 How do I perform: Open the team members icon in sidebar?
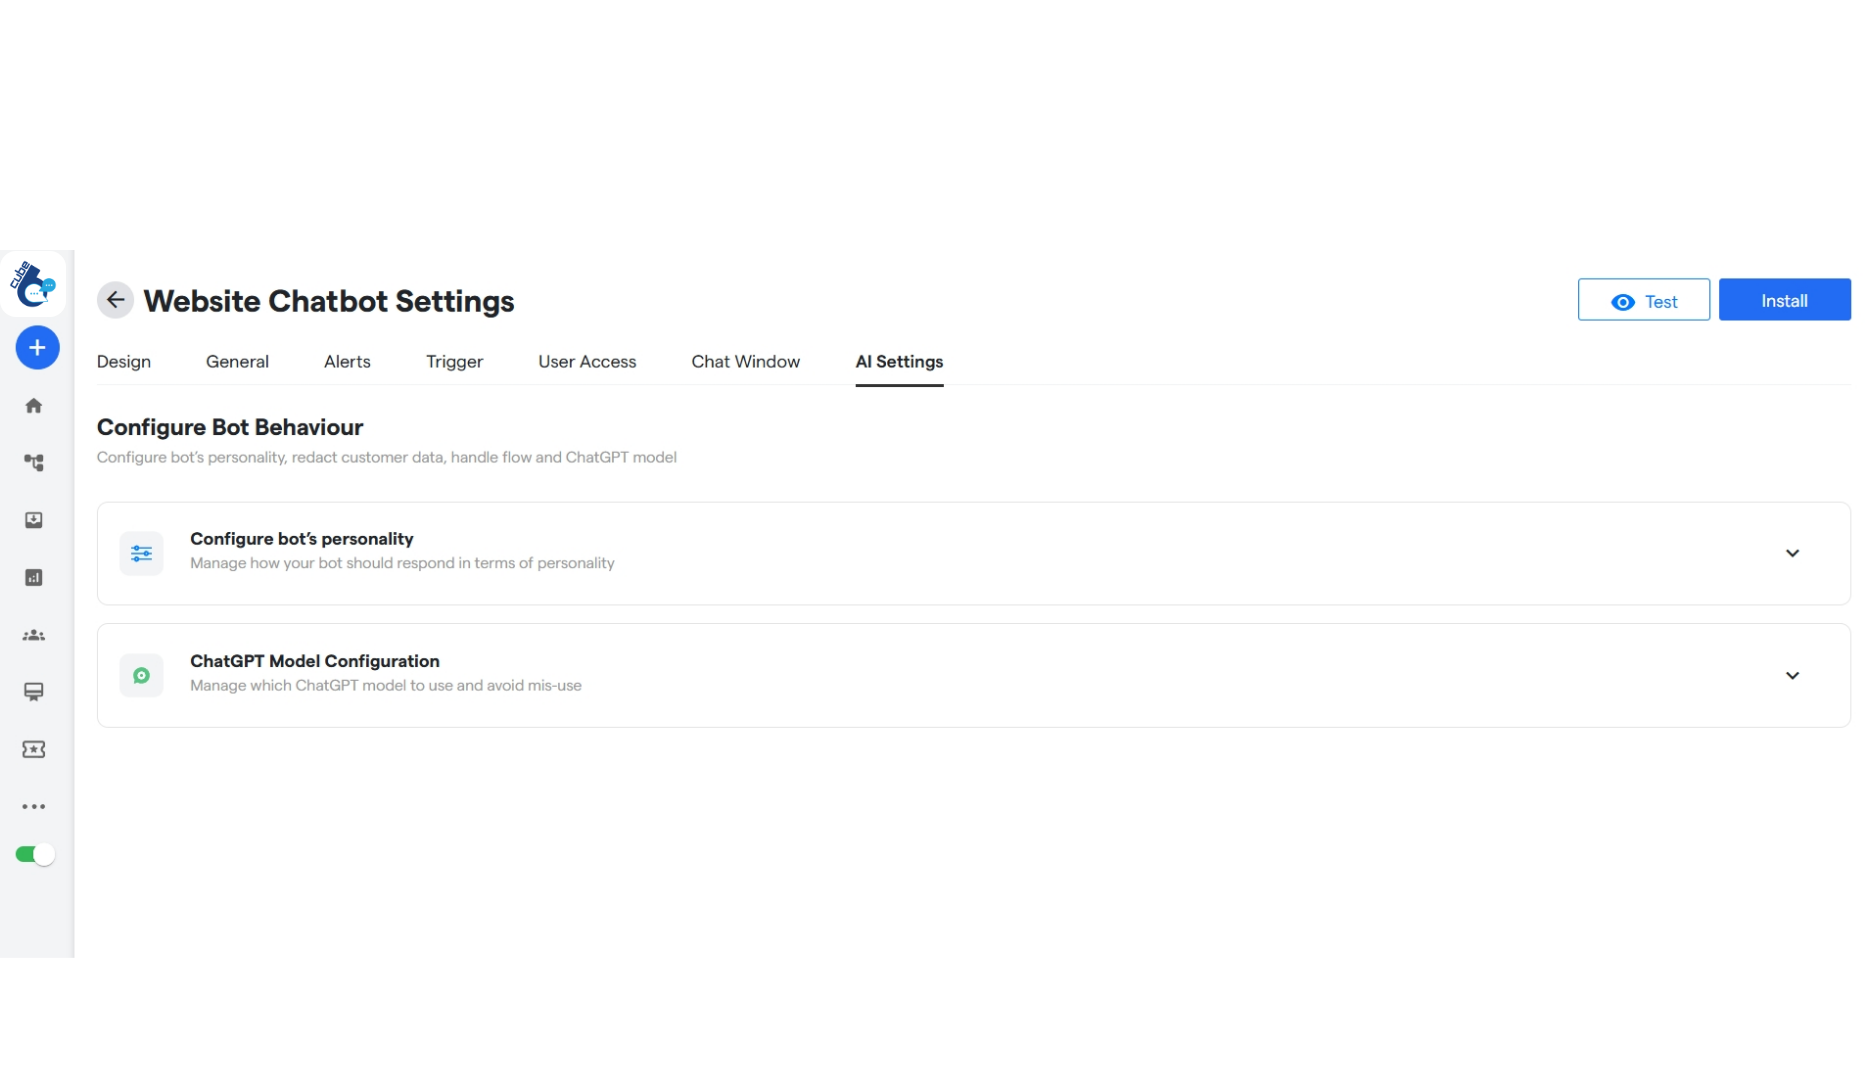[x=34, y=635]
